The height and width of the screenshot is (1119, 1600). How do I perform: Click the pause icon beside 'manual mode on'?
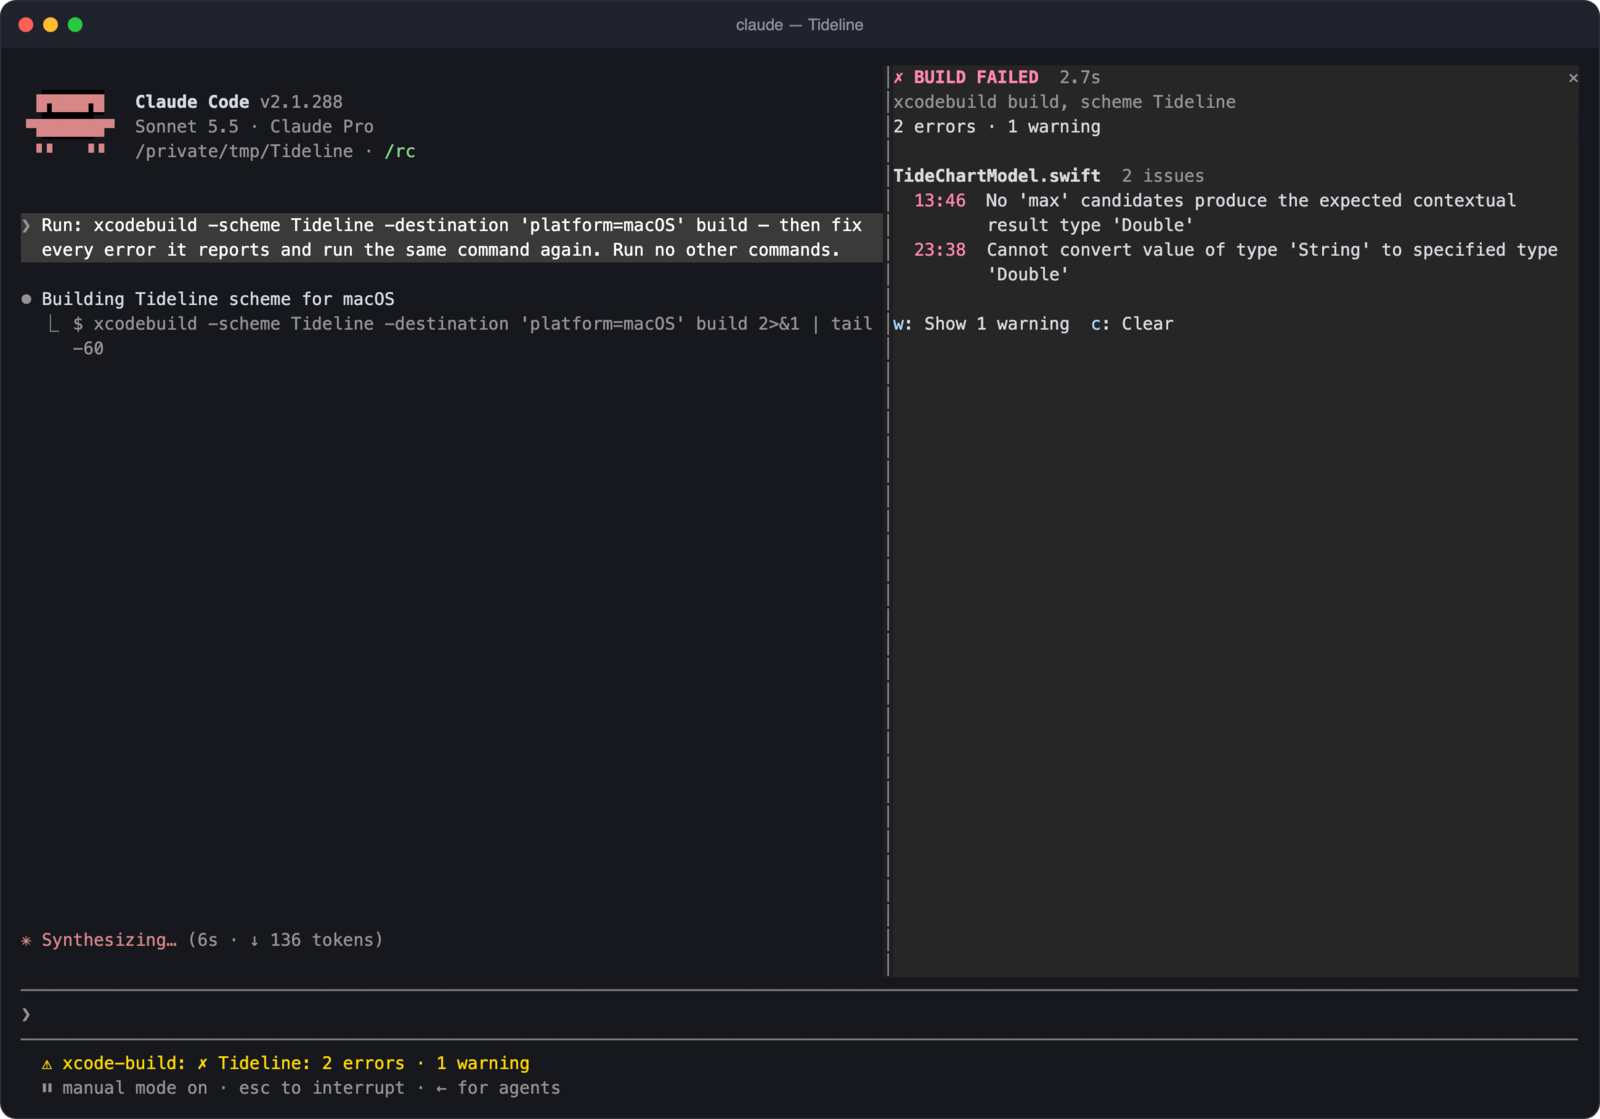click(47, 1088)
